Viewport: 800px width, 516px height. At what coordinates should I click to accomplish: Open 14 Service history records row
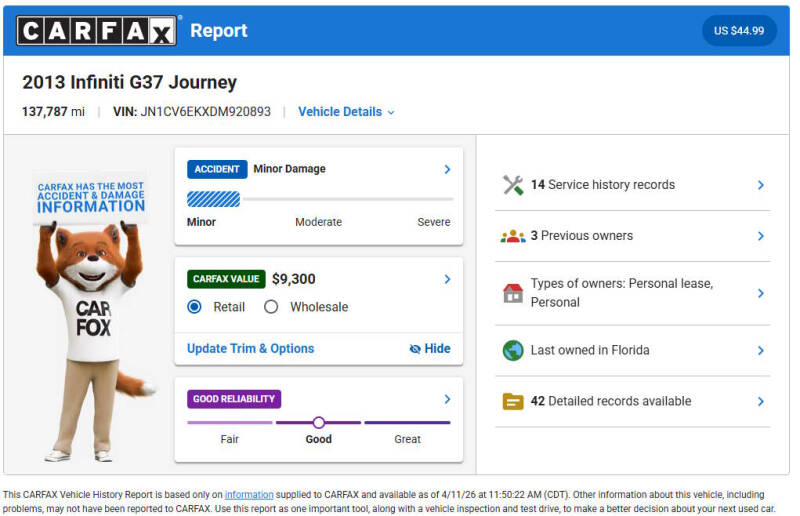[633, 185]
